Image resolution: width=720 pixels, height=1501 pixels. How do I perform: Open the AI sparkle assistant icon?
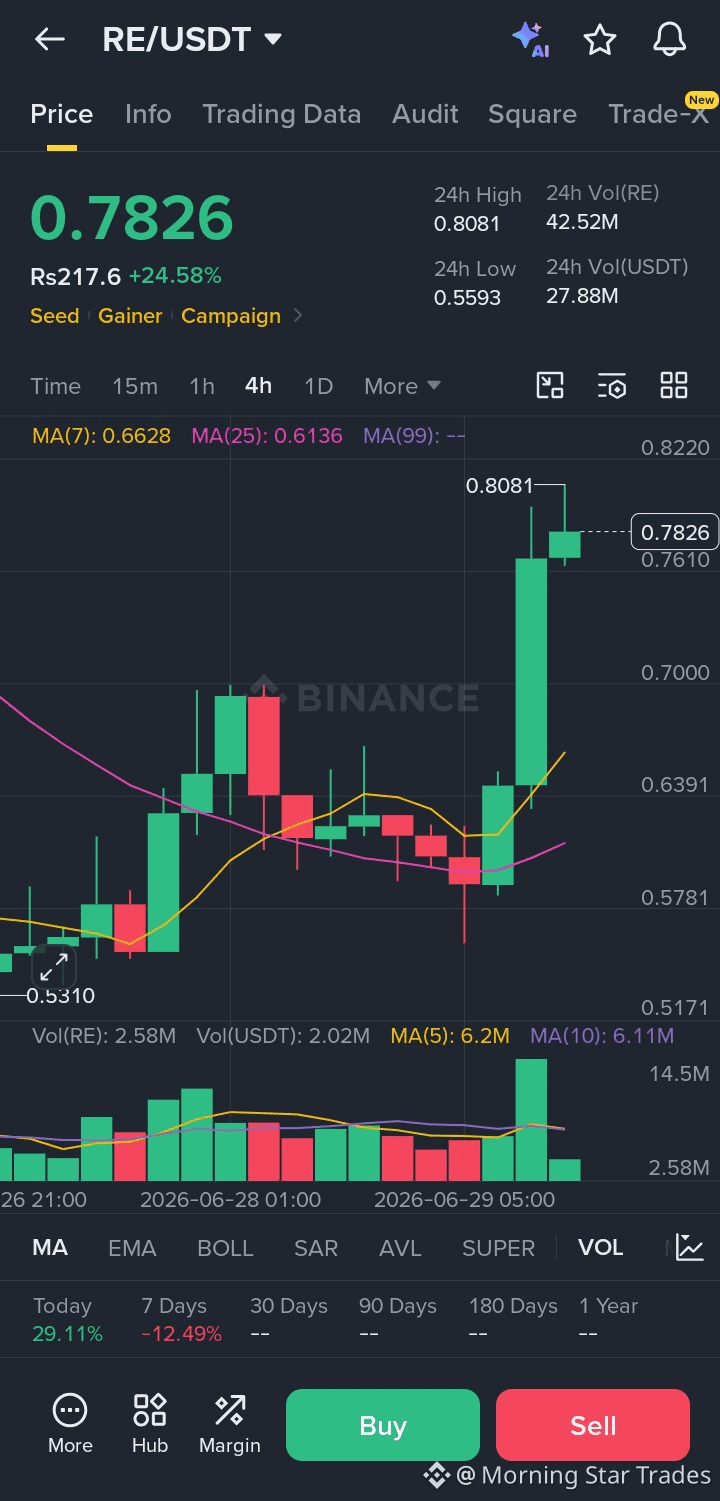(x=530, y=39)
